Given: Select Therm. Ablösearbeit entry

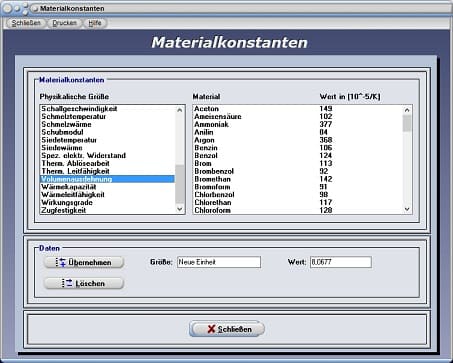Looking at the screenshot, I should 107,163.
